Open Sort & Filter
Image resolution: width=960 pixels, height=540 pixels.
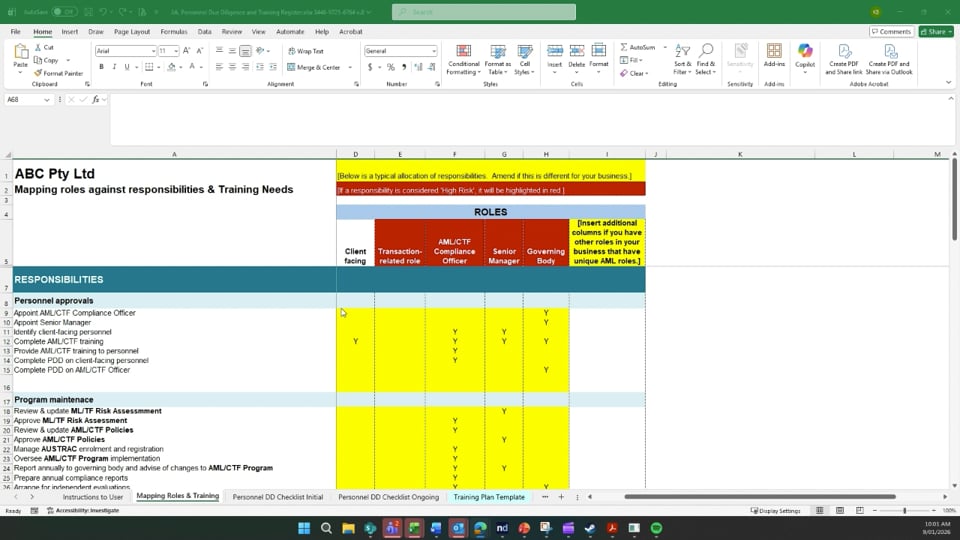click(x=682, y=60)
